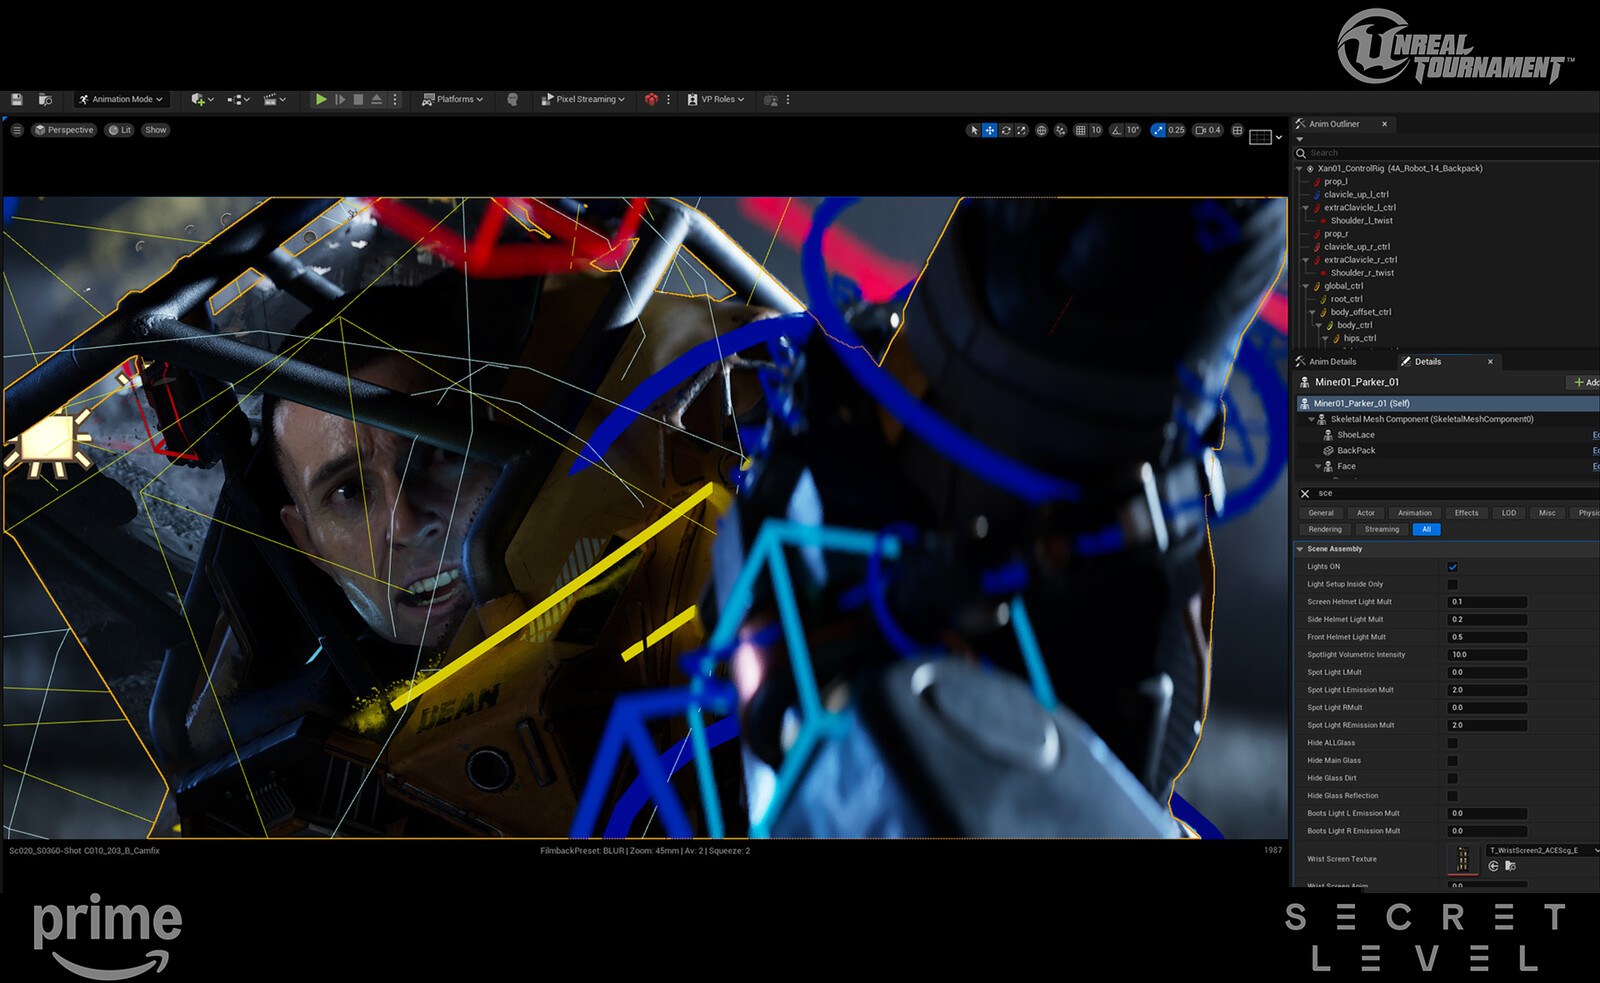Open the cinematics clapperboard dropdown
The height and width of the screenshot is (983, 1600).
coord(274,100)
